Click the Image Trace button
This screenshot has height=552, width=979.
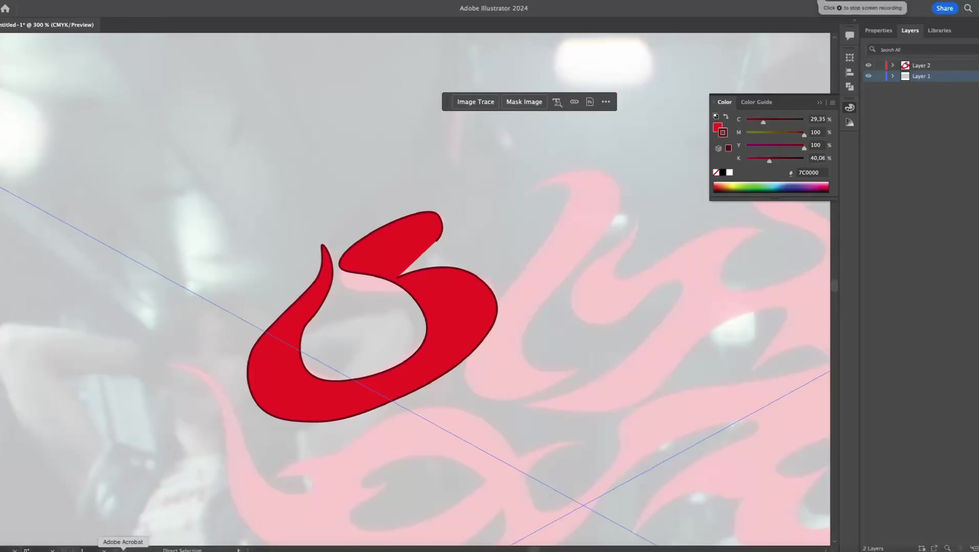(475, 102)
